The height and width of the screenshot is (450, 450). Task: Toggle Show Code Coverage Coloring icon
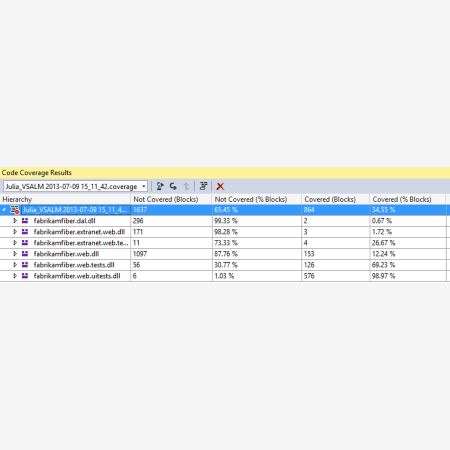[x=203, y=186]
